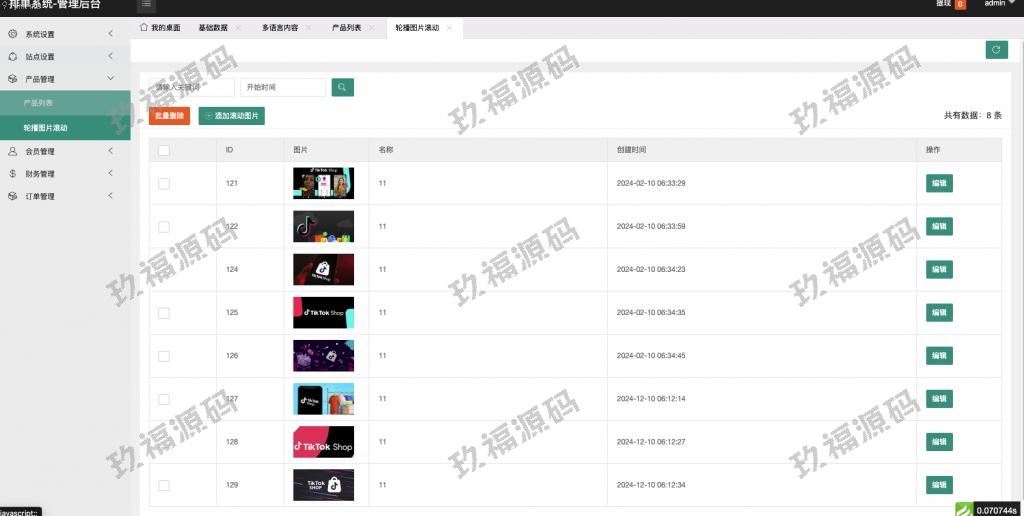Check the checkbox for row ID 121
Image resolution: width=1024 pixels, height=516 pixels.
click(164, 184)
